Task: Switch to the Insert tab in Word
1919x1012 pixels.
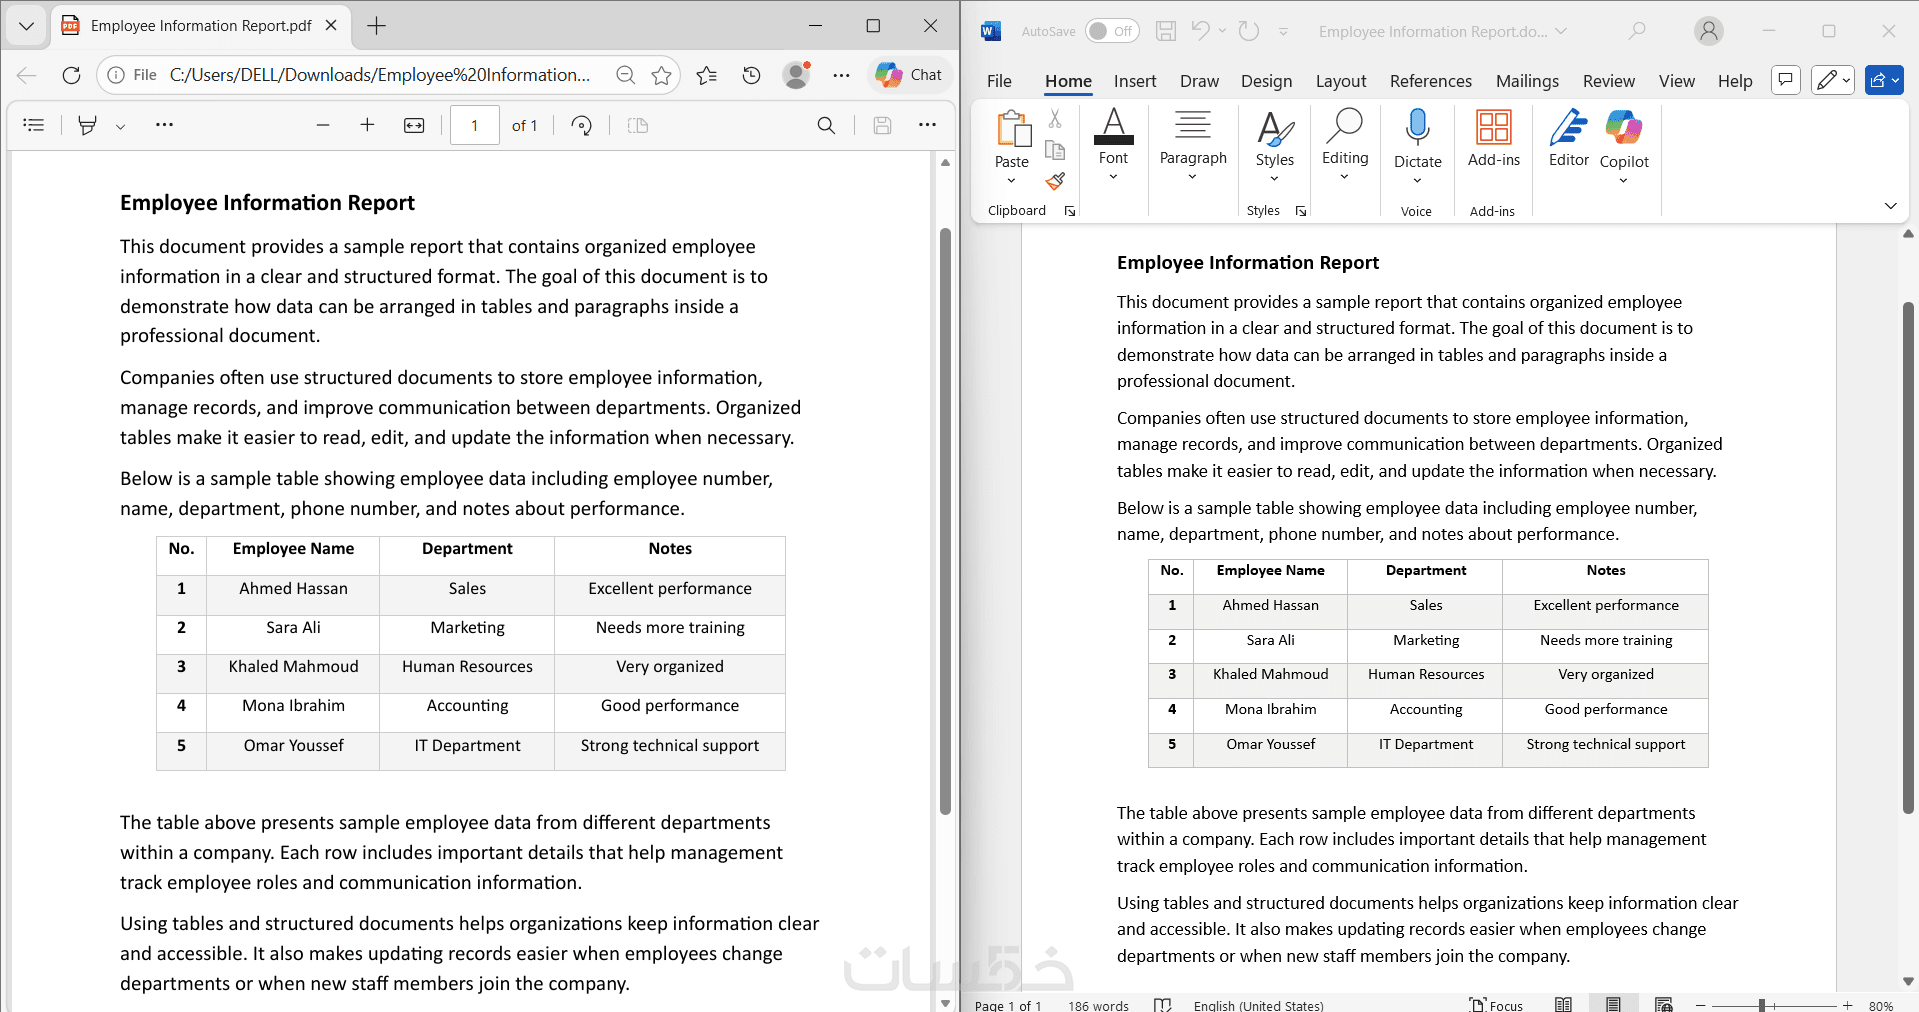Action: tap(1135, 81)
